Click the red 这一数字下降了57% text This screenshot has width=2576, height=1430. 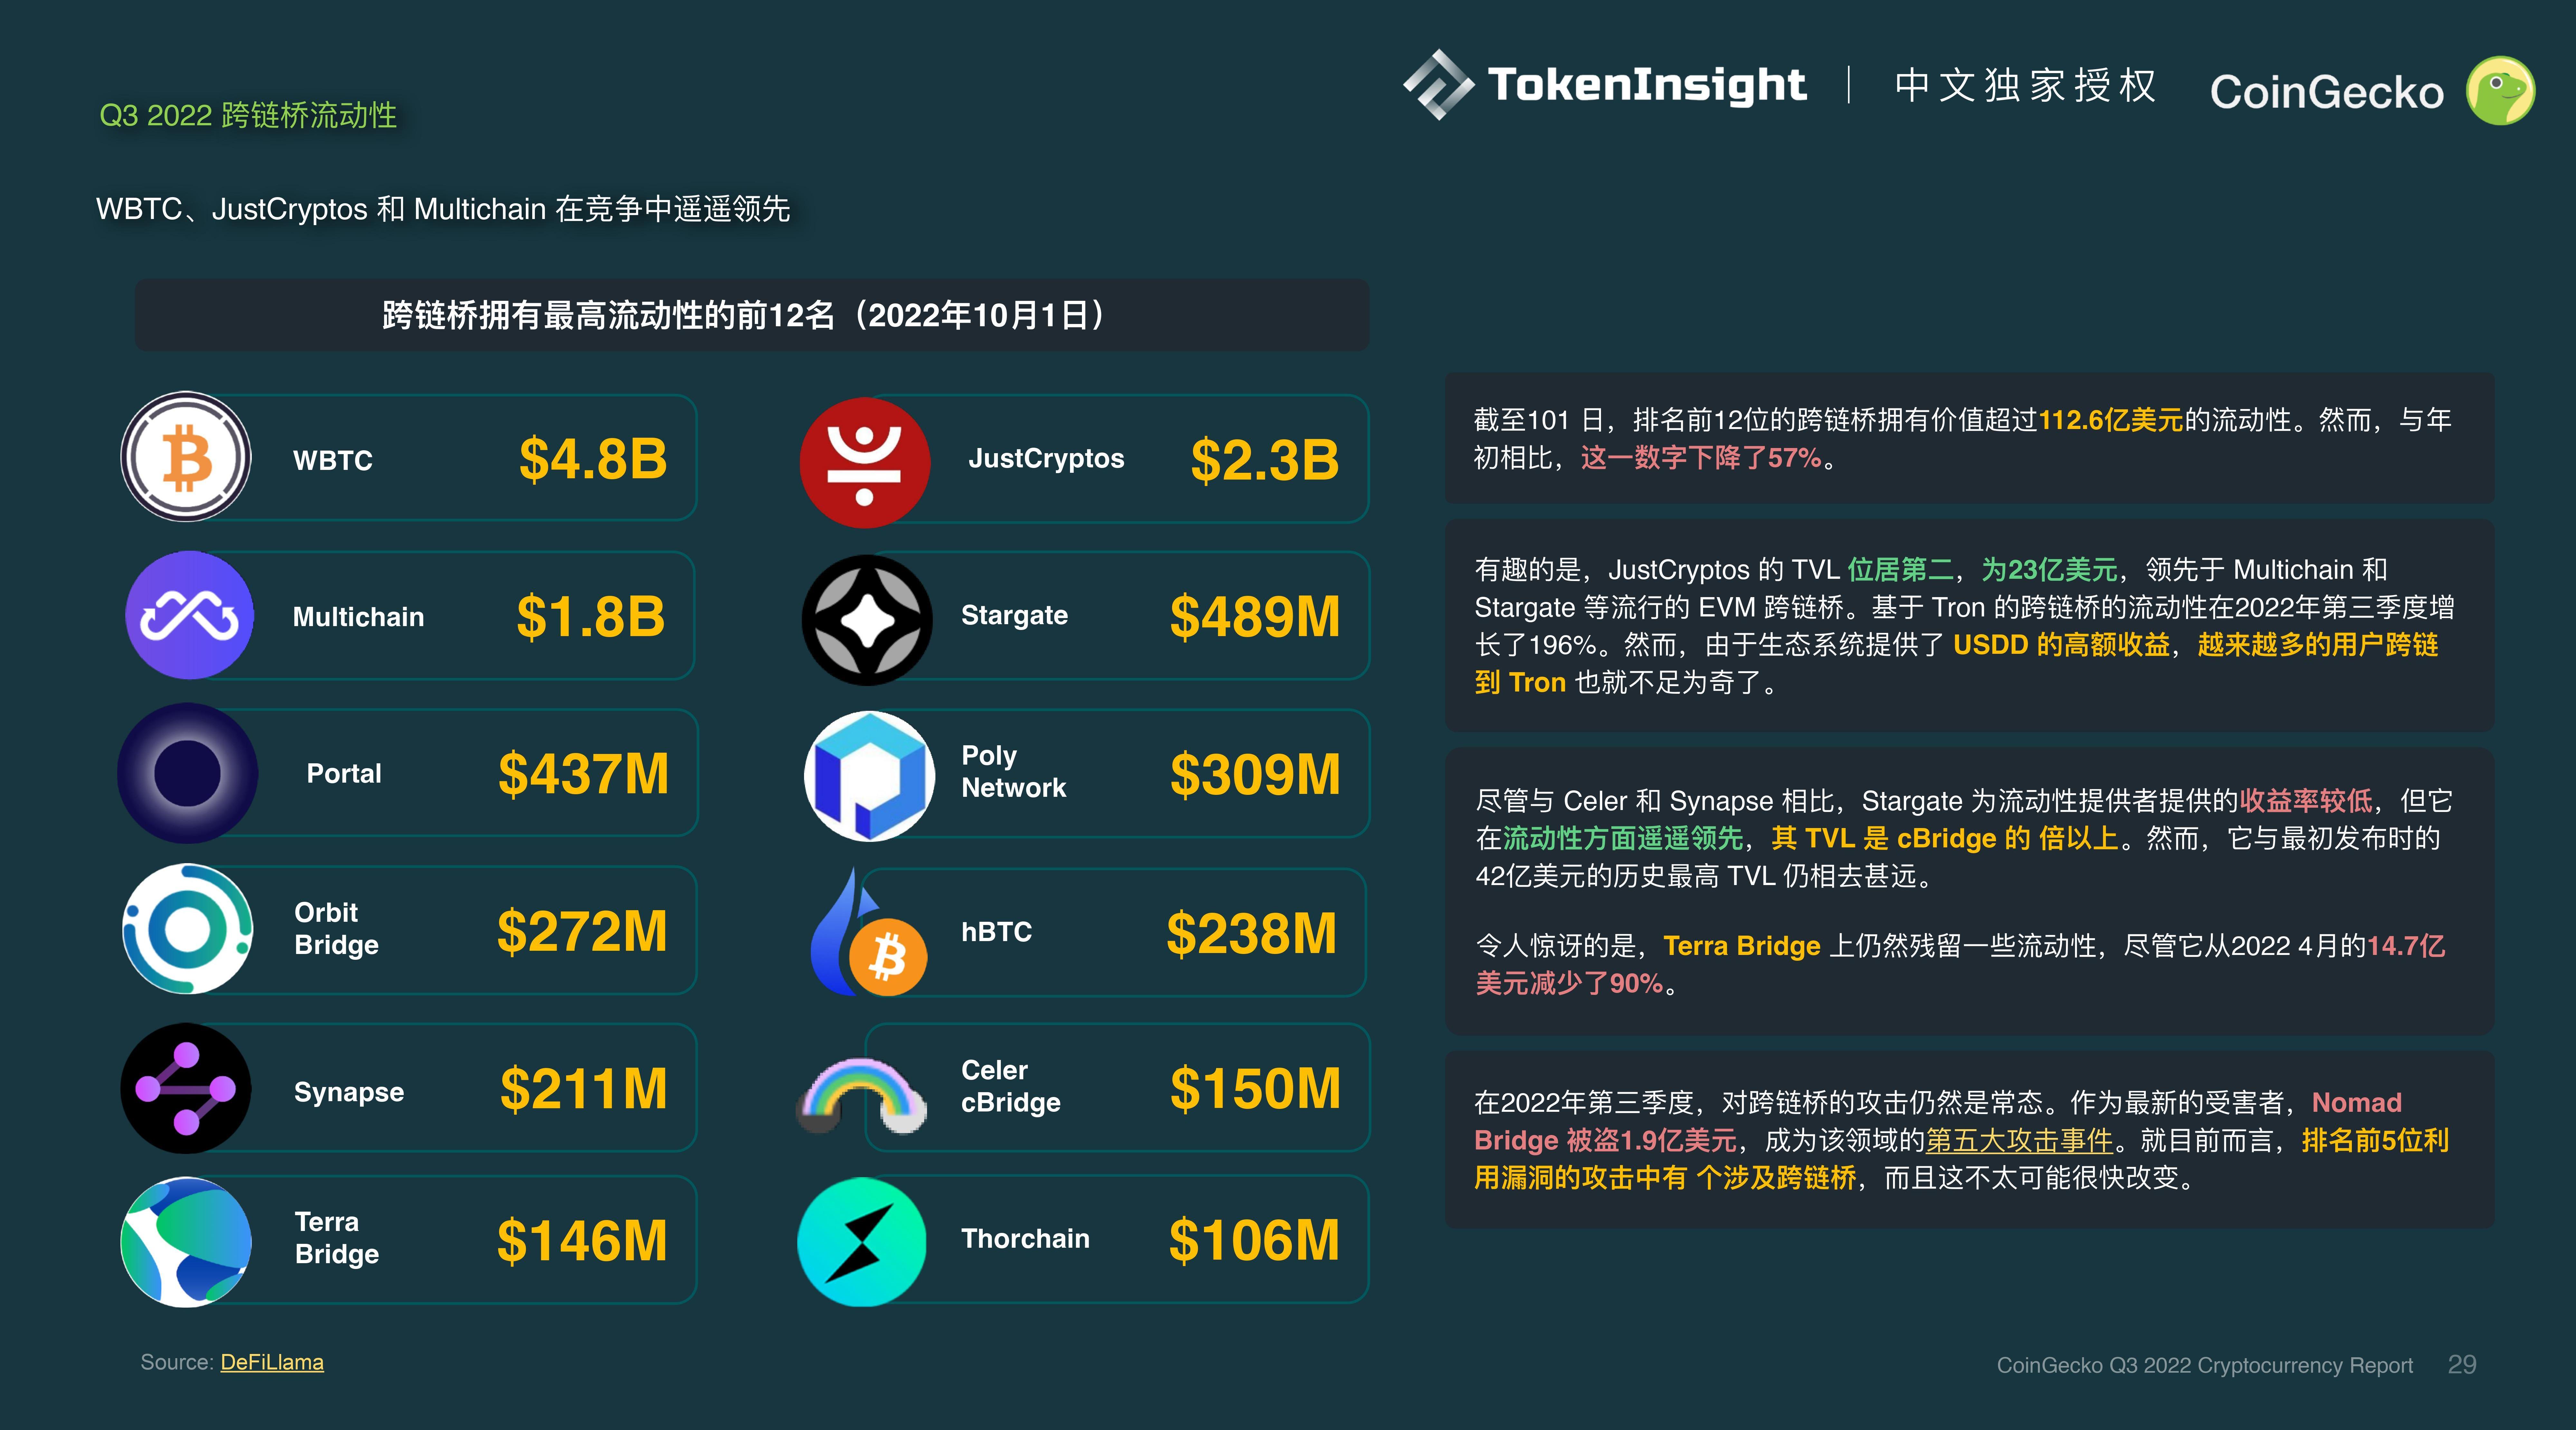pyautogui.click(x=1701, y=458)
